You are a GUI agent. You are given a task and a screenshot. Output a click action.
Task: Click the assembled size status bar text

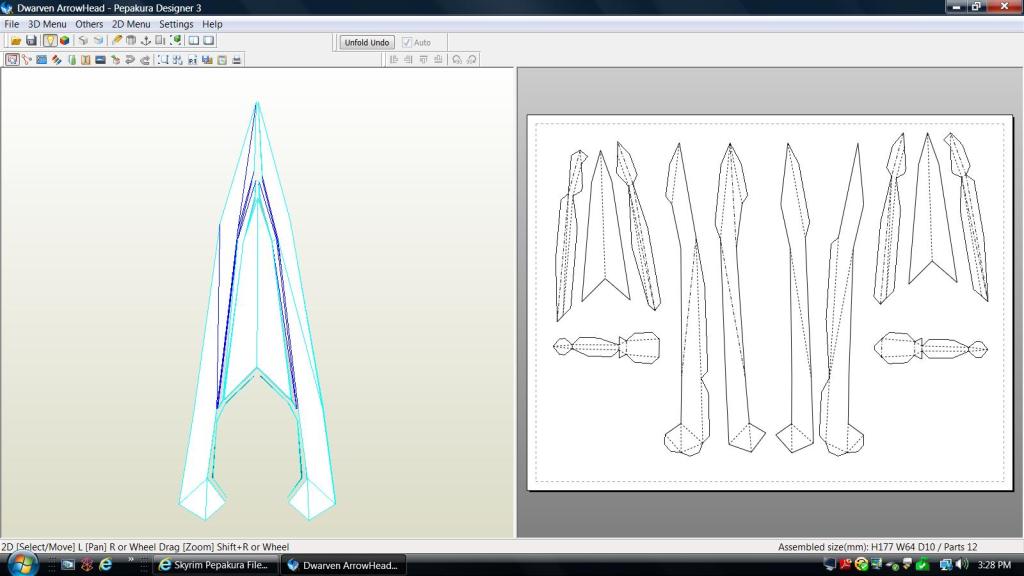click(877, 547)
